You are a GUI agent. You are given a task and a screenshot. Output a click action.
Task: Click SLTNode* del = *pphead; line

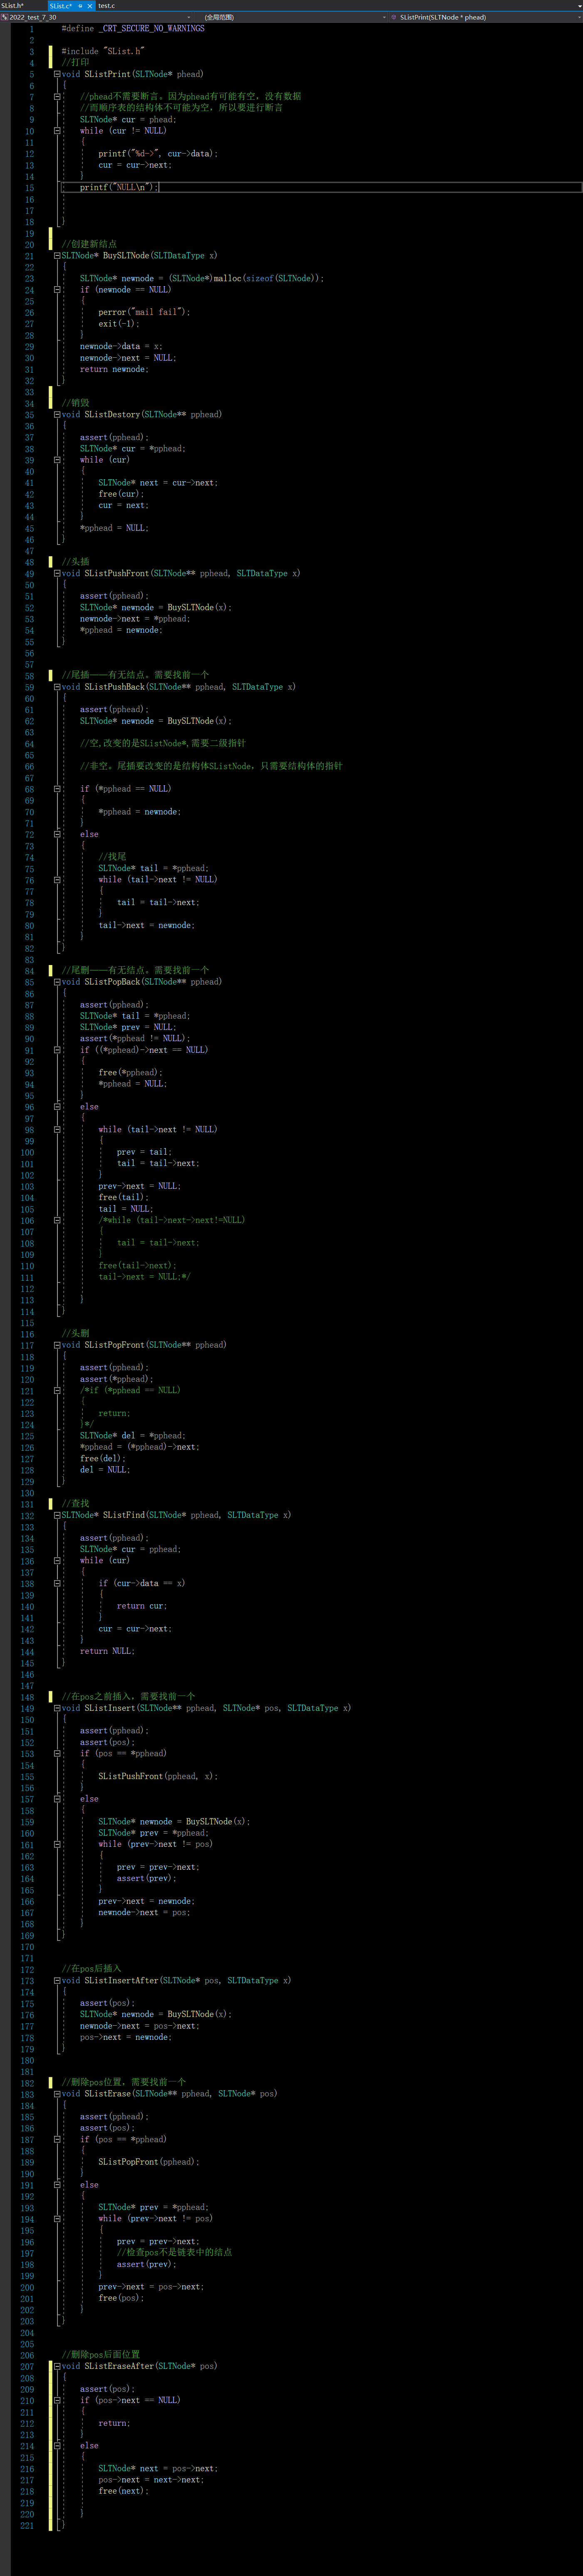(133, 1436)
